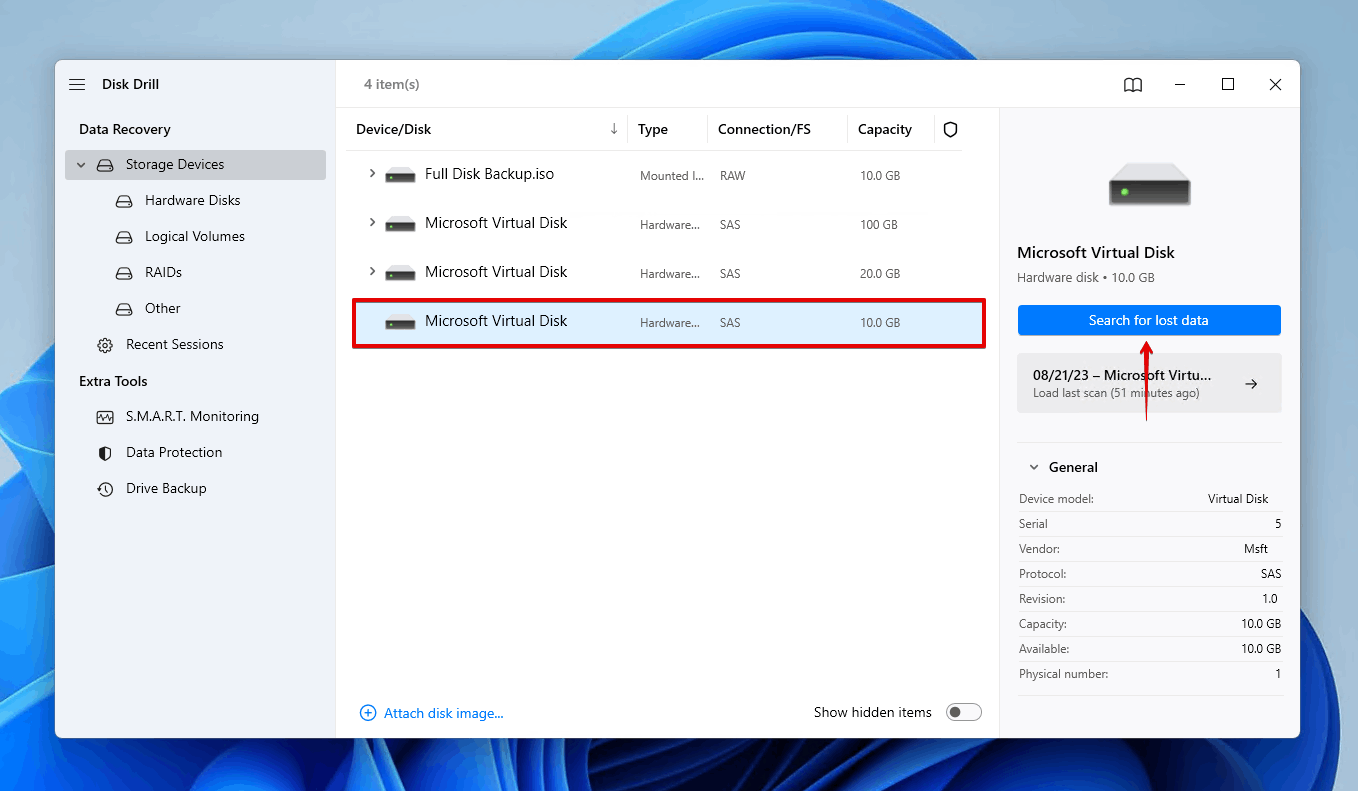Screen dimensions: 1358x791
Task: Click the 100 GB capacity cell
Action: (880, 224)
